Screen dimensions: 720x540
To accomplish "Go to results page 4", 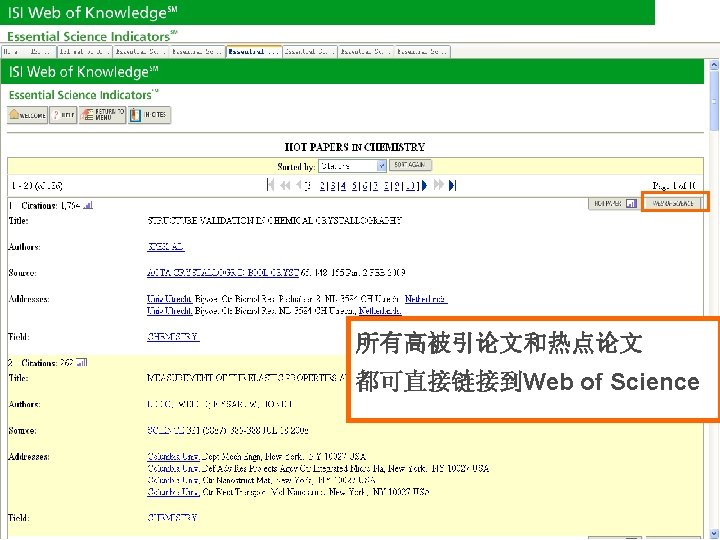I will tap(343, 186).
